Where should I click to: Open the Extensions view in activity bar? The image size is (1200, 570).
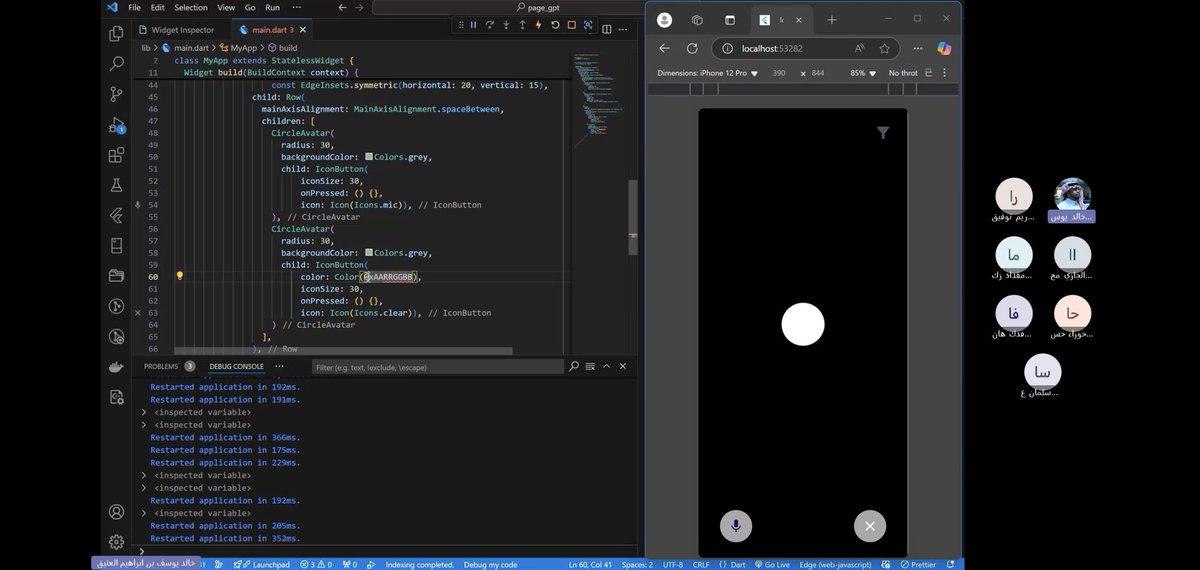tap(117, 156)
